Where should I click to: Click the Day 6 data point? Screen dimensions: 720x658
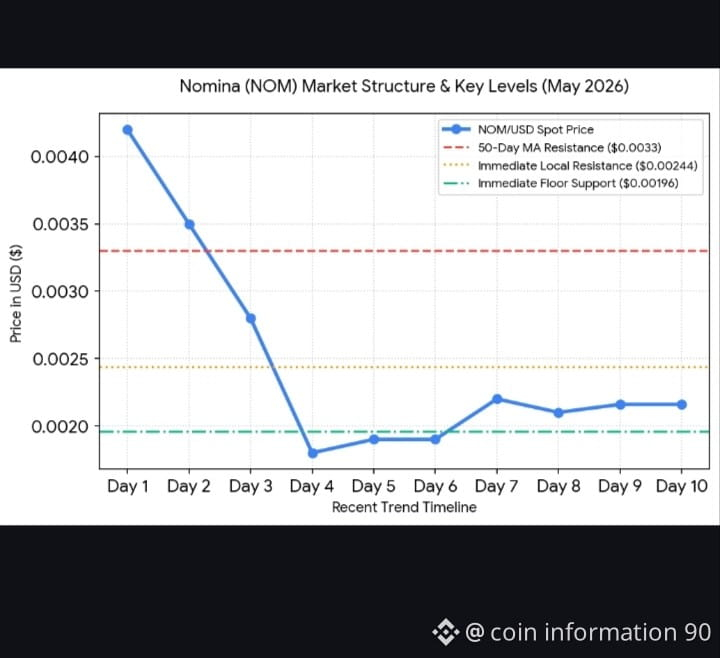tap(435, 439)
